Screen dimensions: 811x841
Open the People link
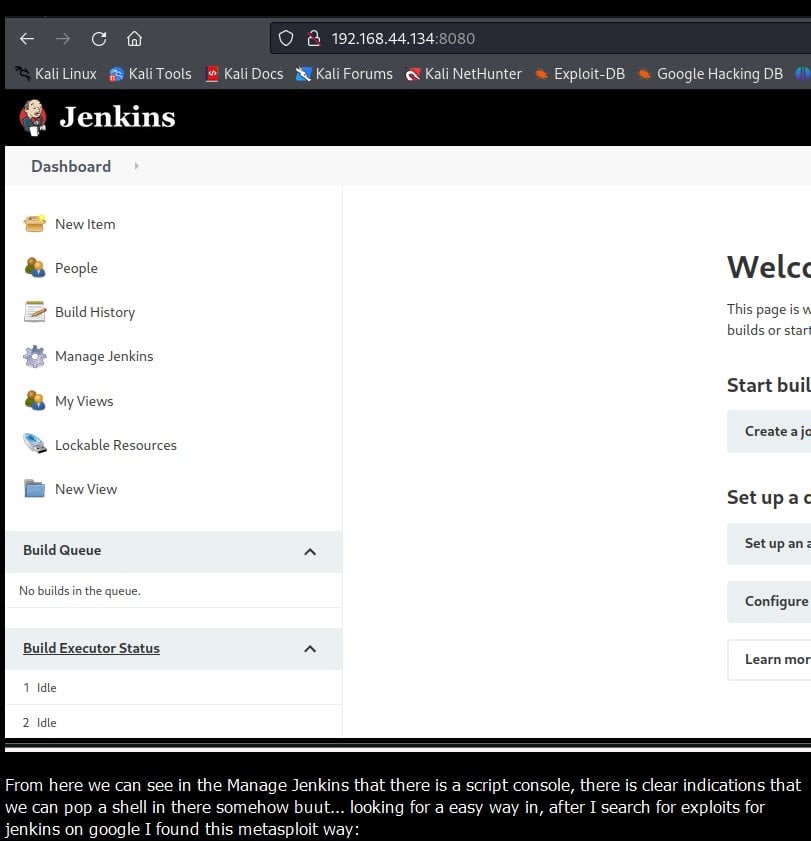(76, 268)
